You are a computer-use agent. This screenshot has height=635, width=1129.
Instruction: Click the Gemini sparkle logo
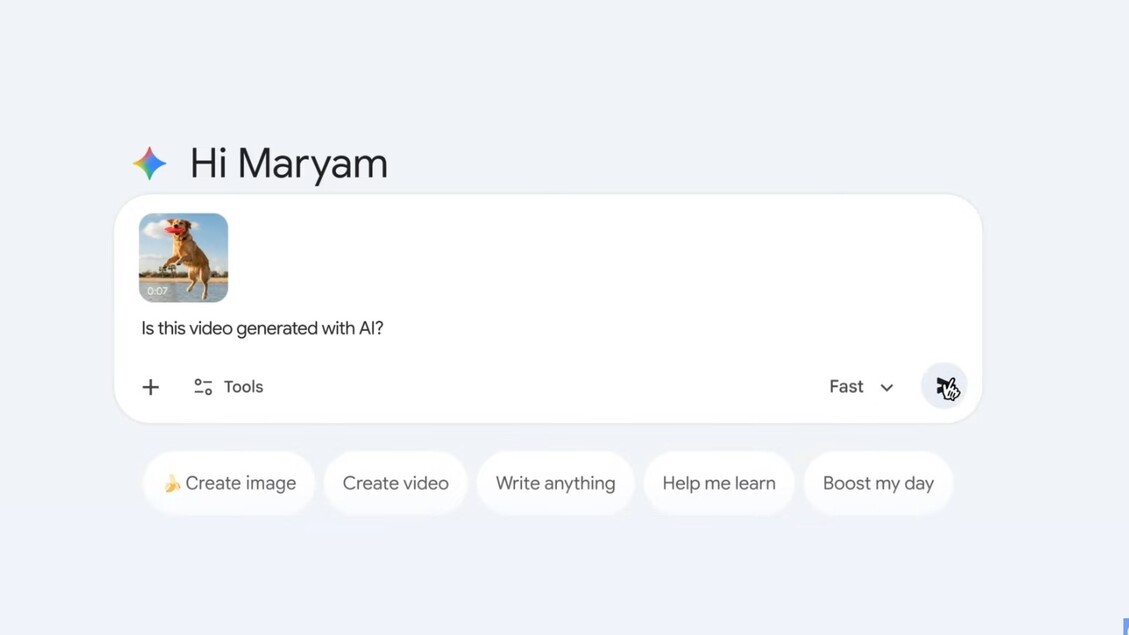150,163
